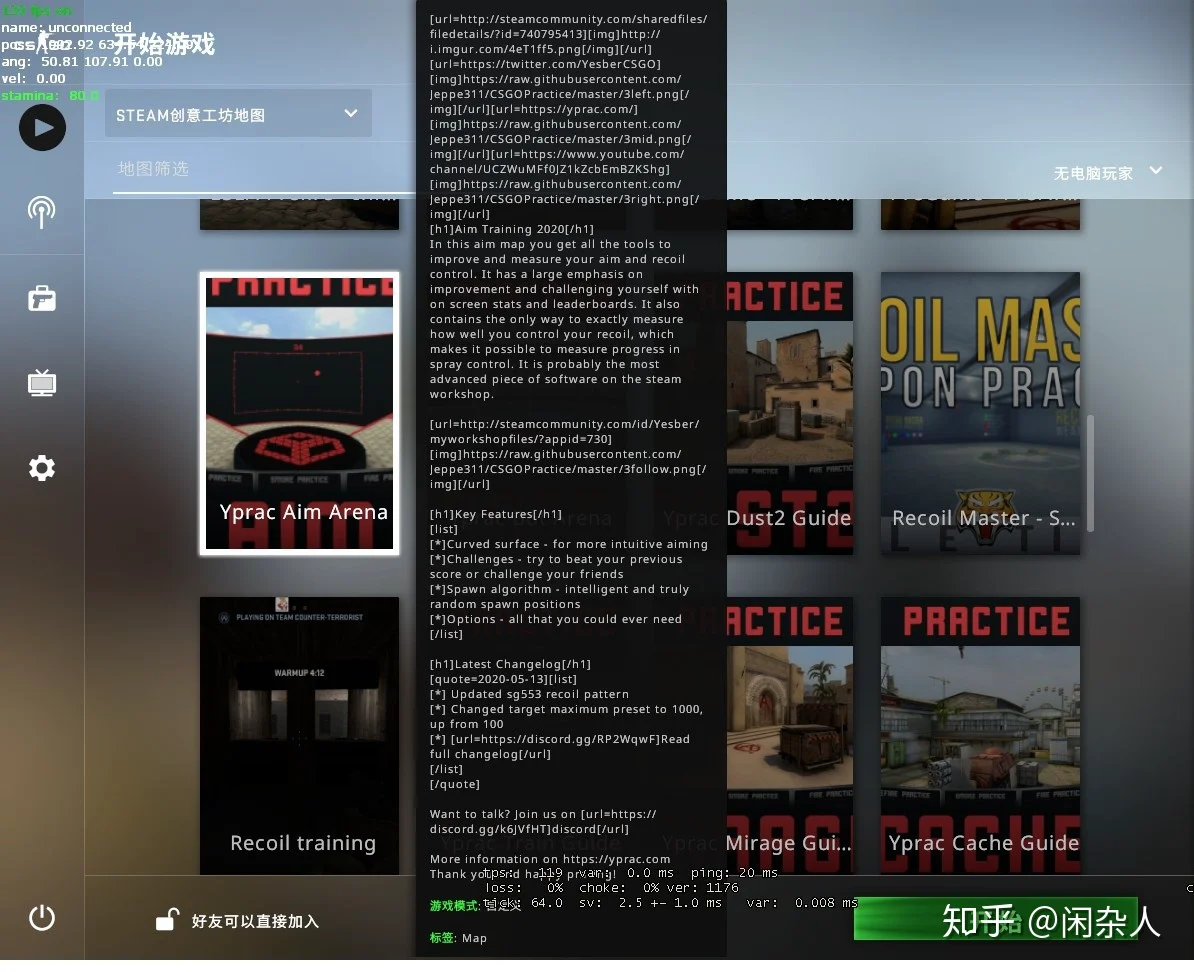
Task: Click the green start button at bottom right
Action: (996, 919)
